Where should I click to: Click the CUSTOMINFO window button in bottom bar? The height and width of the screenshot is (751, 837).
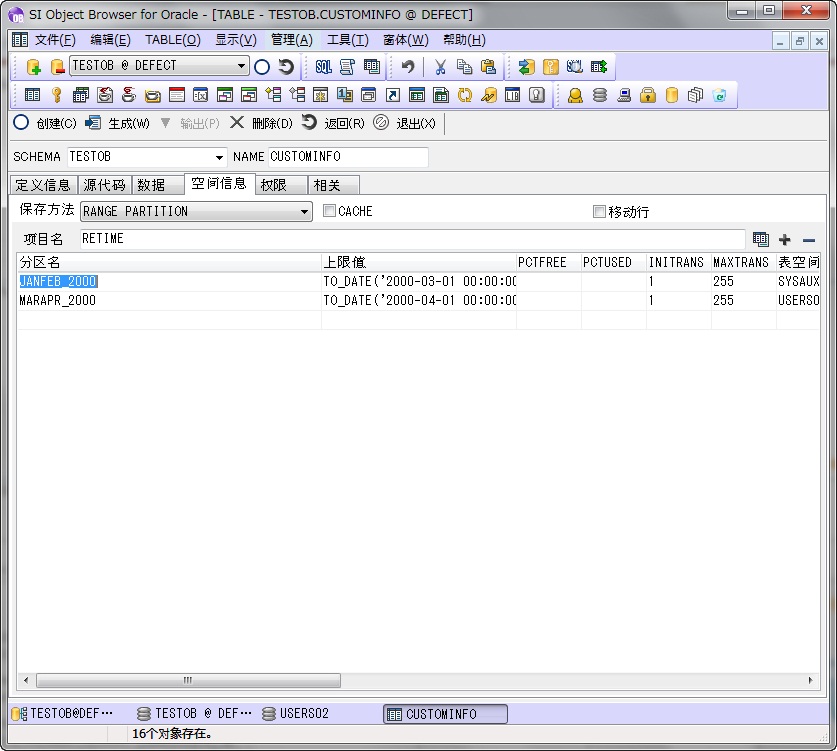click(x=445, y=714)
